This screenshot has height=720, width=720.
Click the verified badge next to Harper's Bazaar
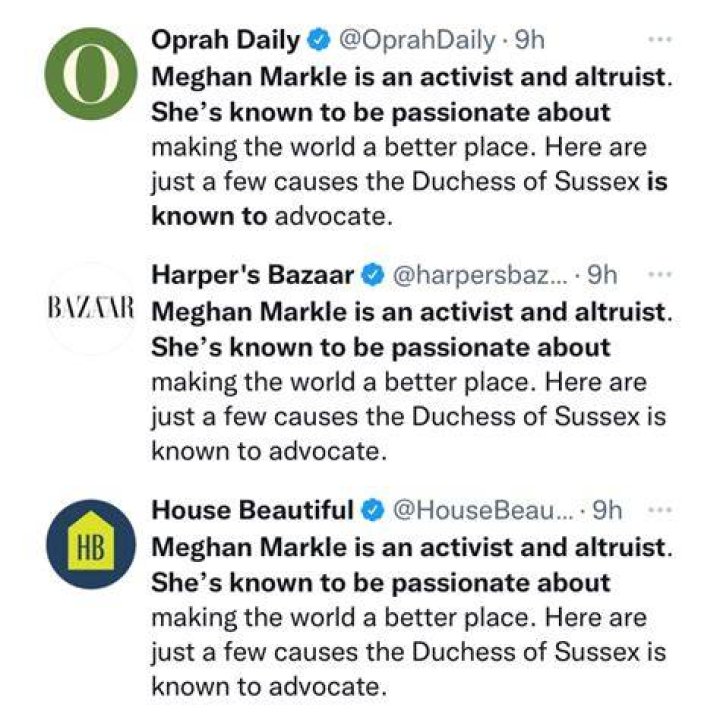click(373, 276)
